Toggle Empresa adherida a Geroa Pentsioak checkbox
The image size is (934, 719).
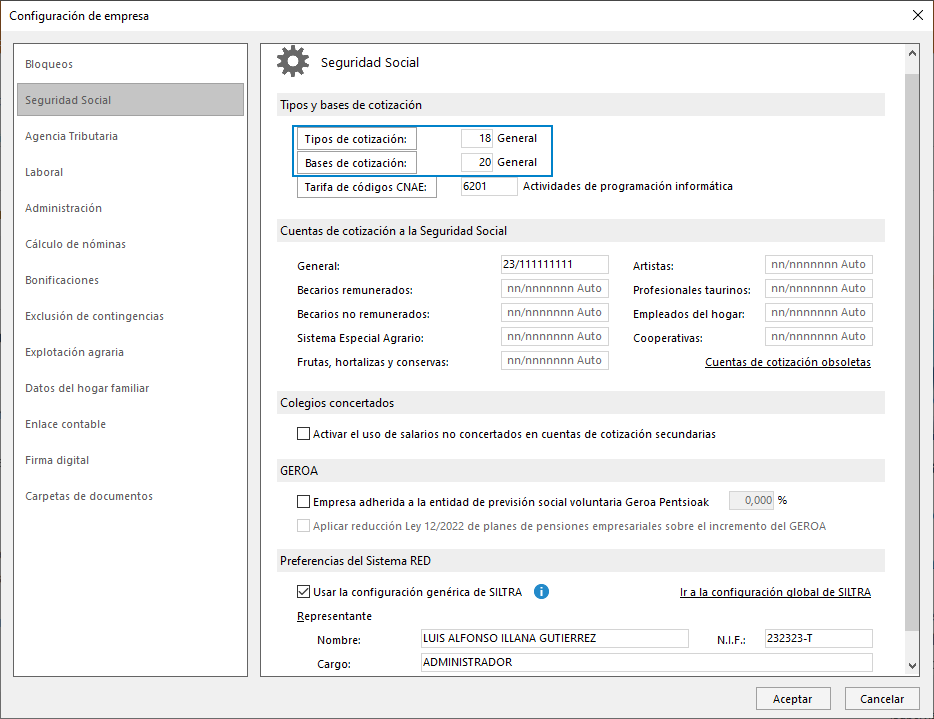[304, 502]
